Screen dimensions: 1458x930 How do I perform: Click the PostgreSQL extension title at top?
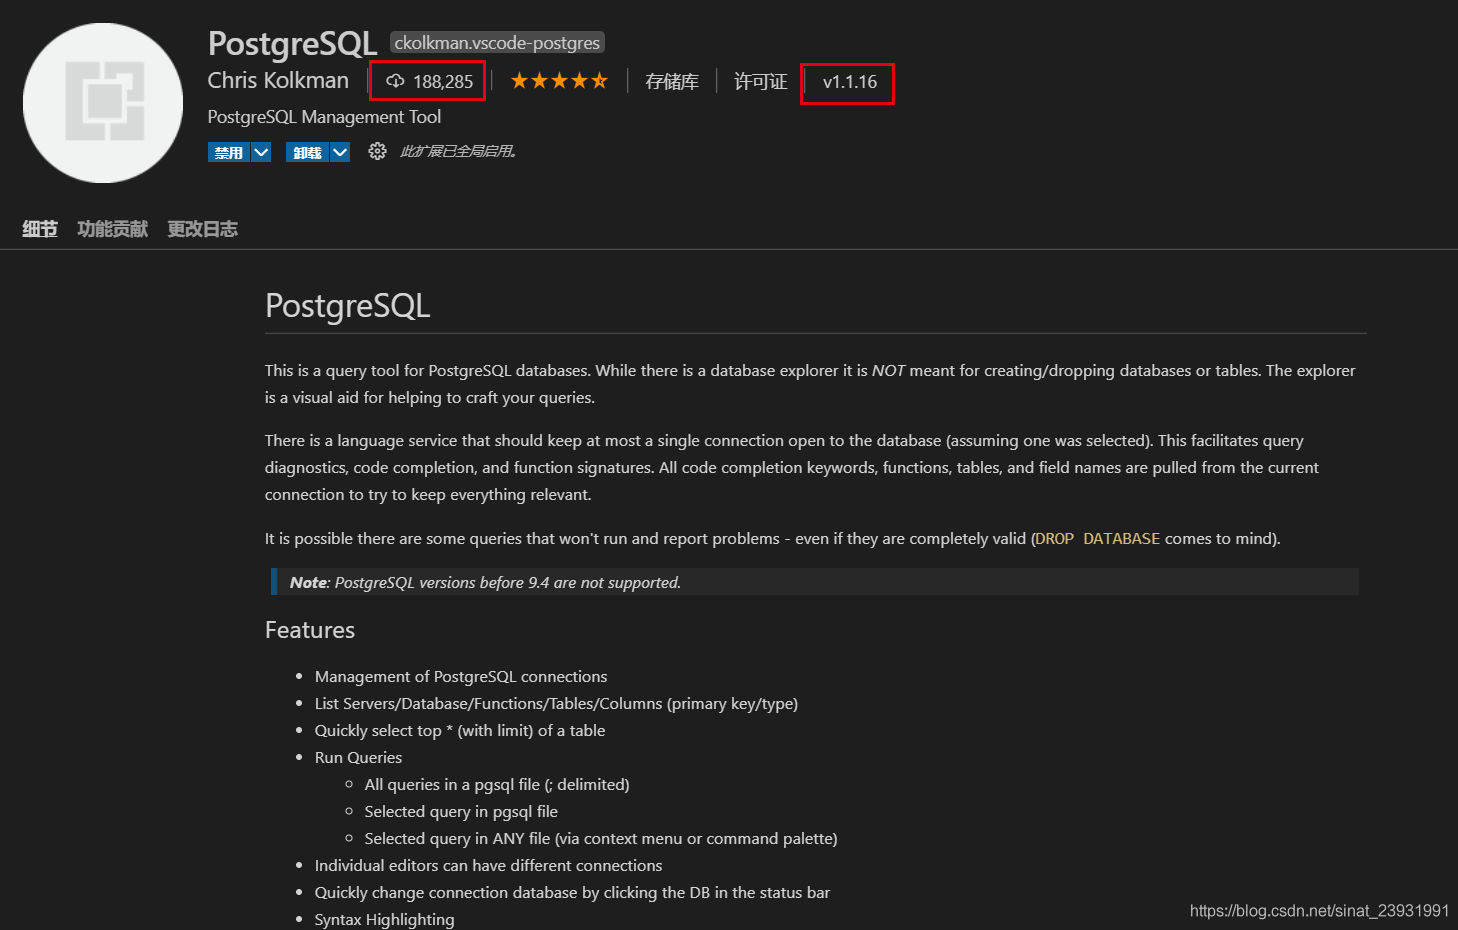tap(292, 43)
